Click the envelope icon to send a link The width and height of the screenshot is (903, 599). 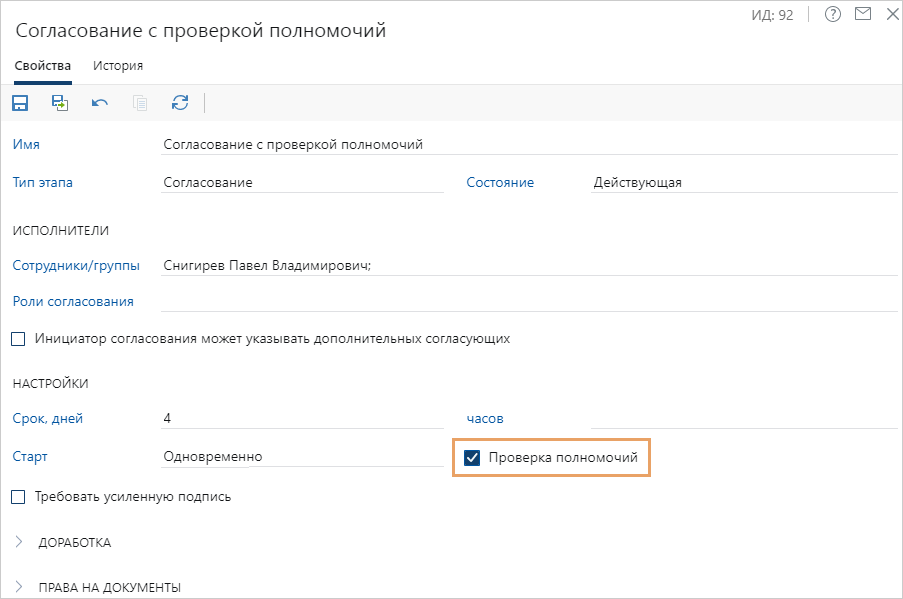[x=862, y=14]
